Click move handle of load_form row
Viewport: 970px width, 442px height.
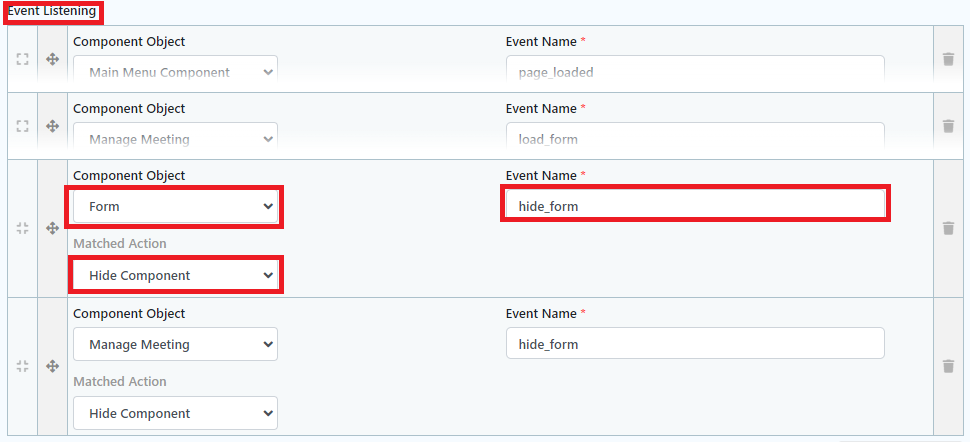[x=53, y=126]
